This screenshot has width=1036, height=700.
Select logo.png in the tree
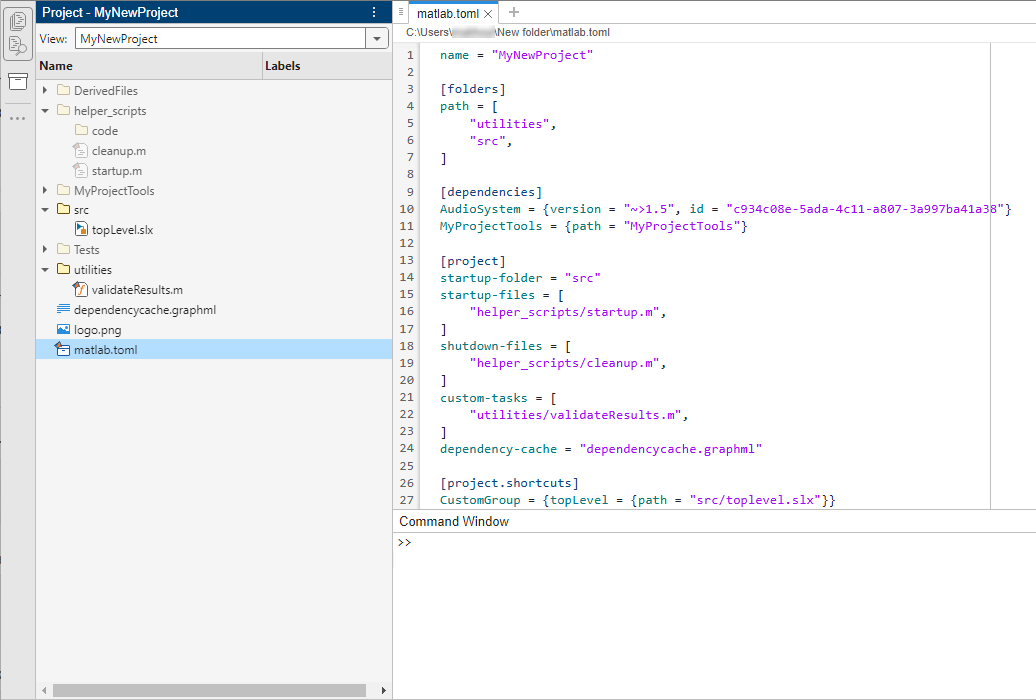pos(97,330)
